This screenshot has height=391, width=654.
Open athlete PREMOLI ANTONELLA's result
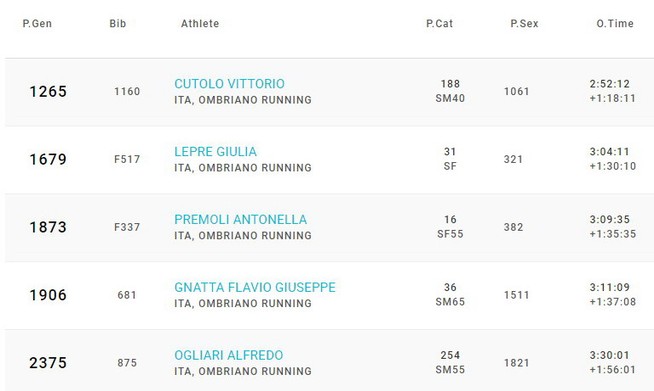241,219
